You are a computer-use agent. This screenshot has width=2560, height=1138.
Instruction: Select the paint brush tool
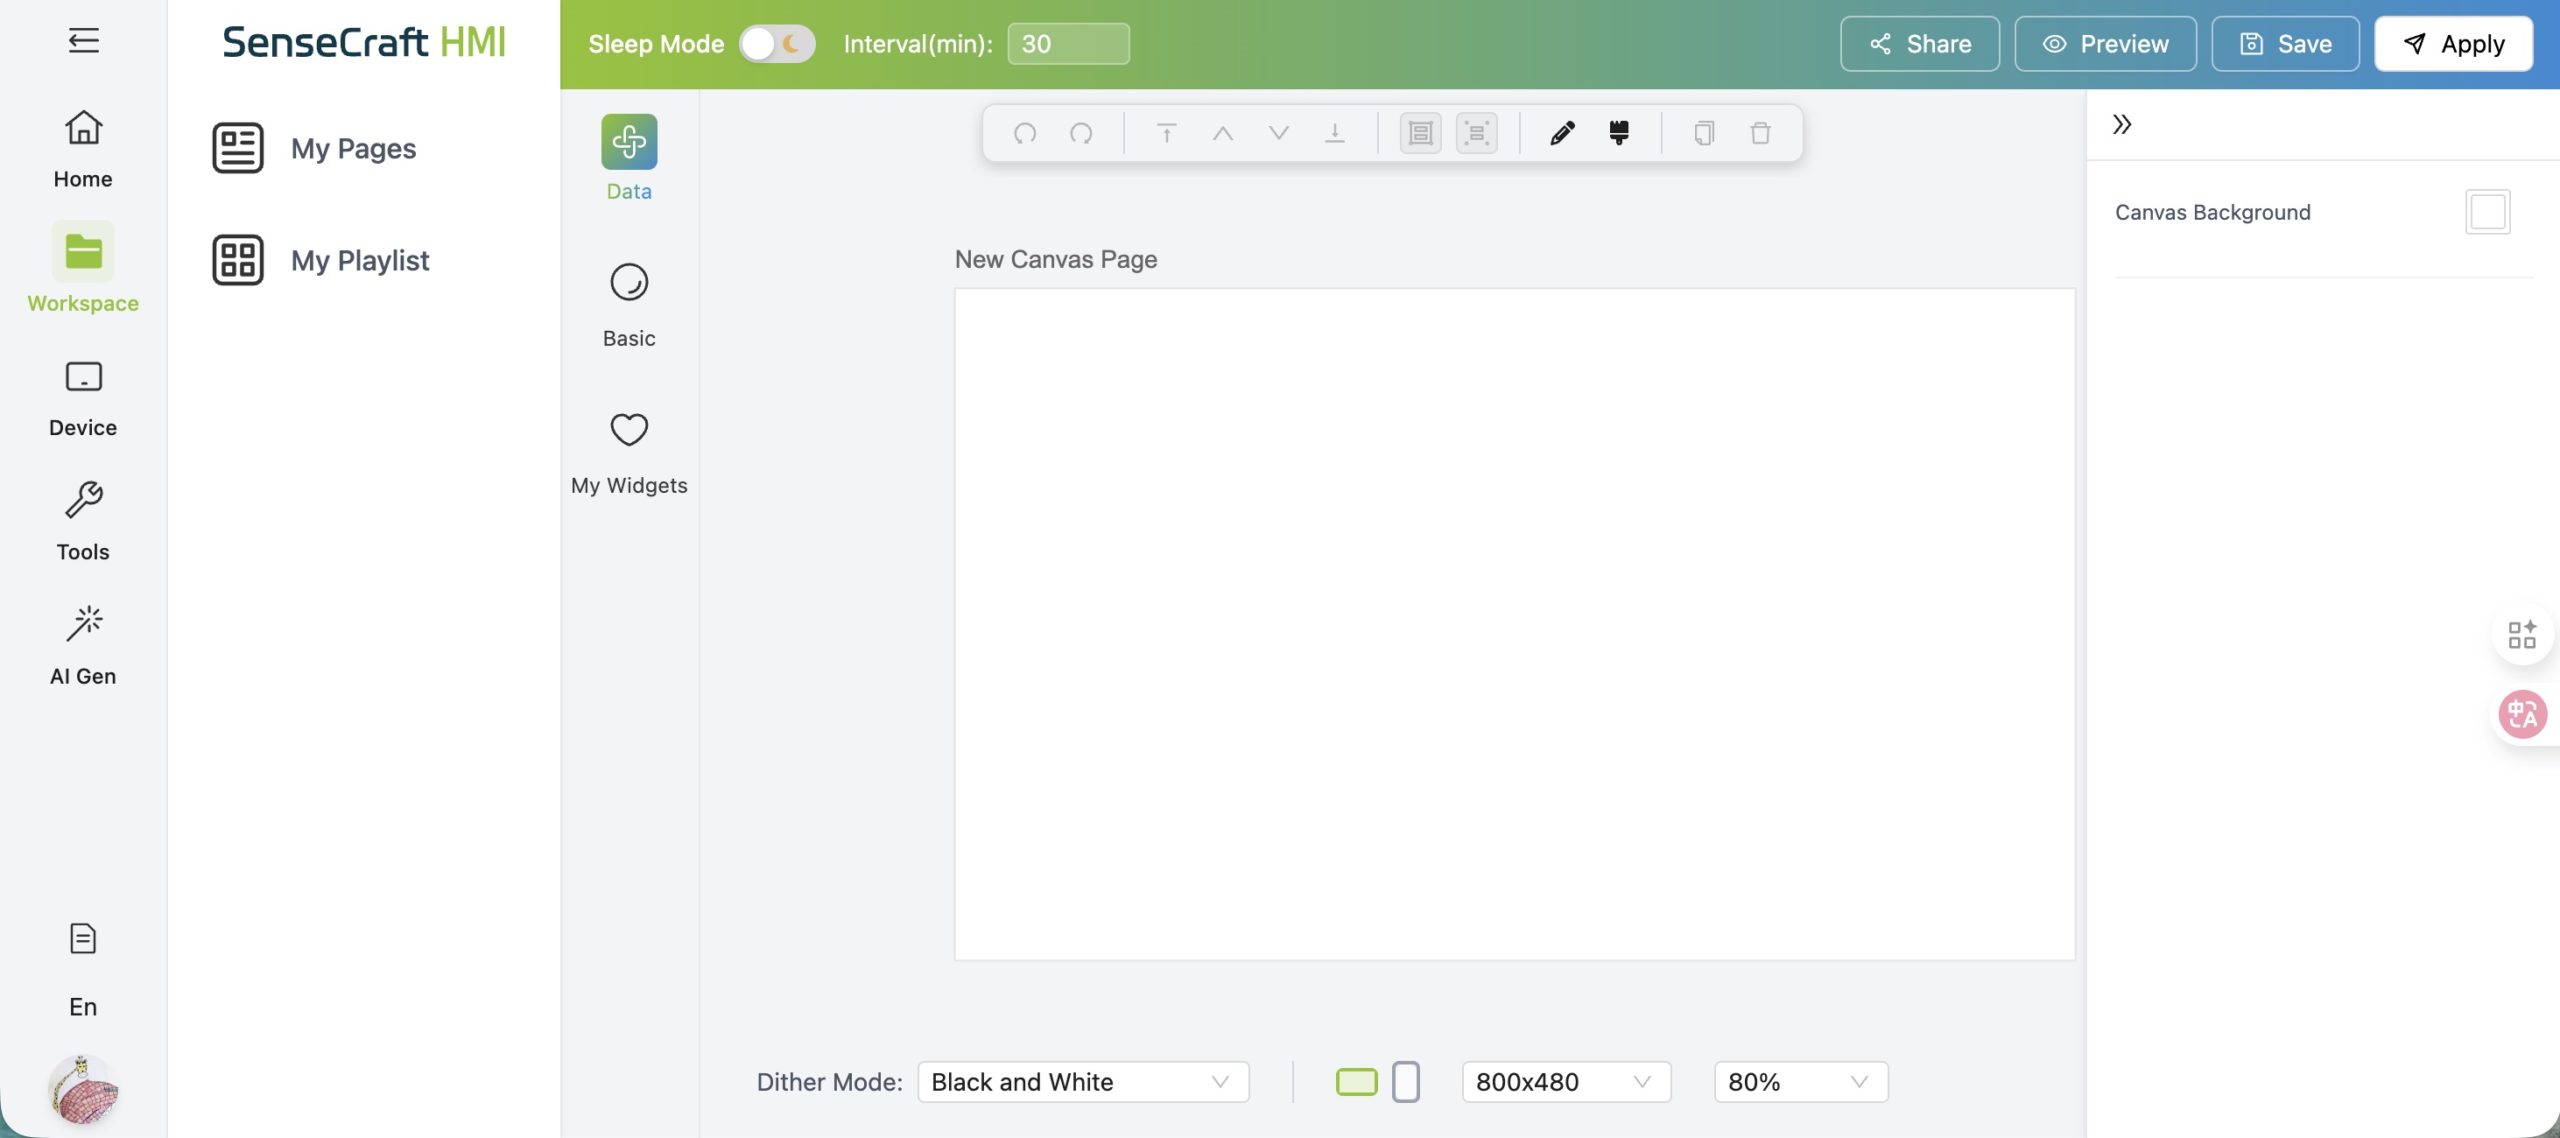point(1618,133)
